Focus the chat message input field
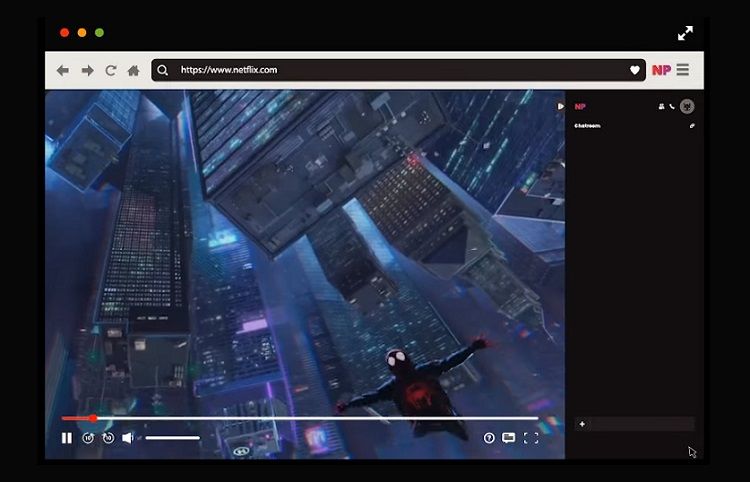 point(634,424)
